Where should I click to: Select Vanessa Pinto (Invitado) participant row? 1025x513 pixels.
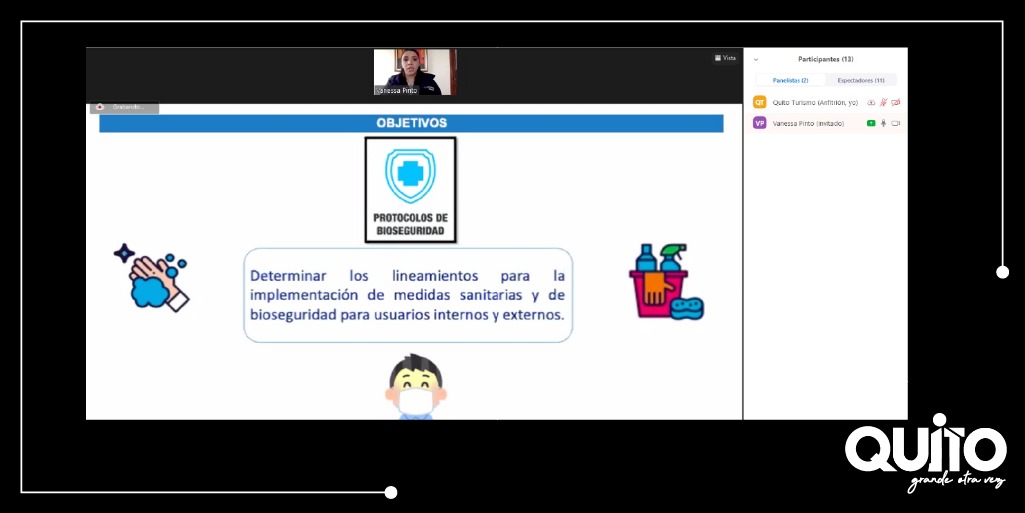click(x=808, y=123)
